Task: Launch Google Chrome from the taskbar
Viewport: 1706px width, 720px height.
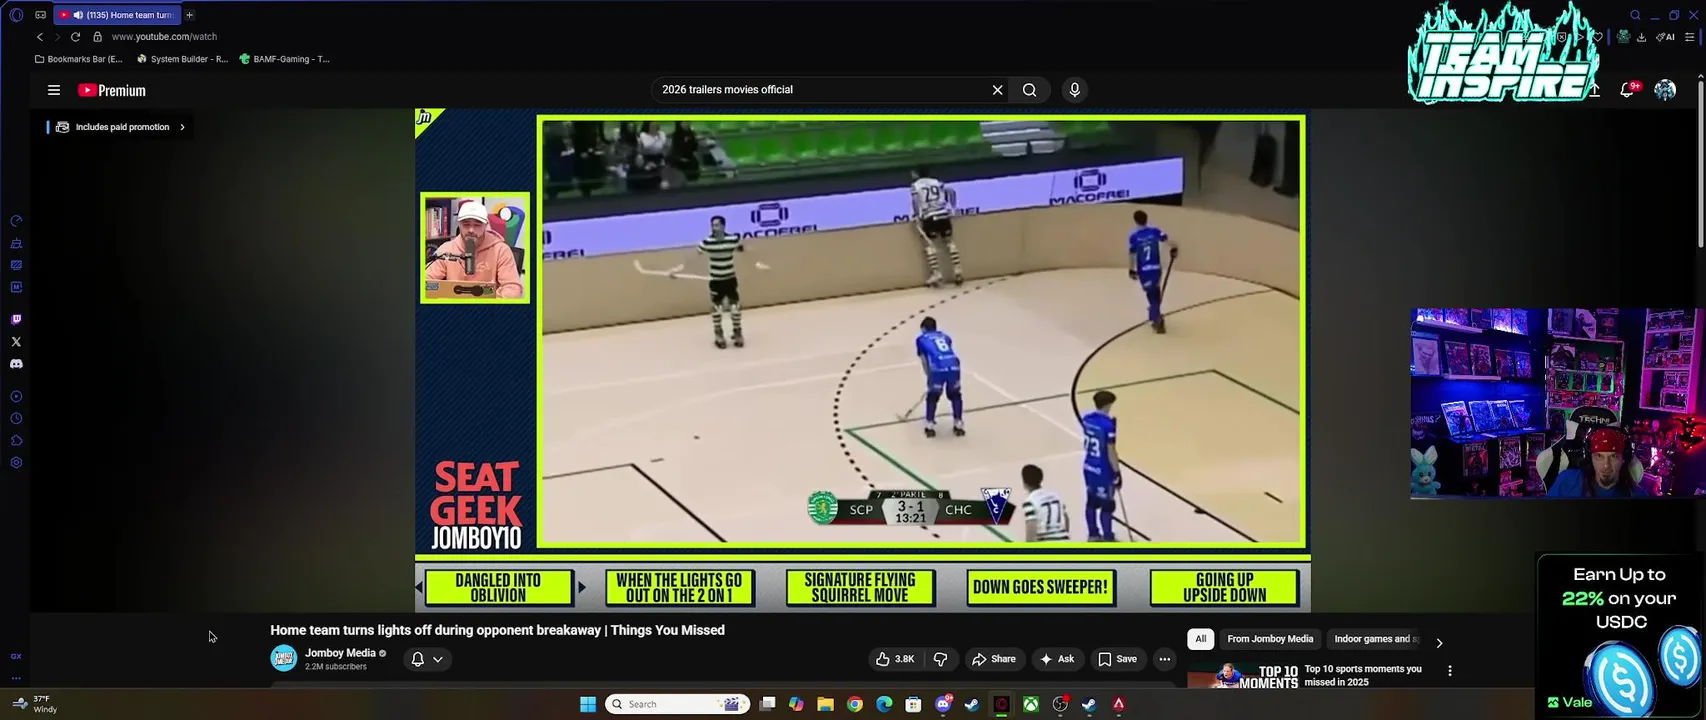Action: pos(854,704)
